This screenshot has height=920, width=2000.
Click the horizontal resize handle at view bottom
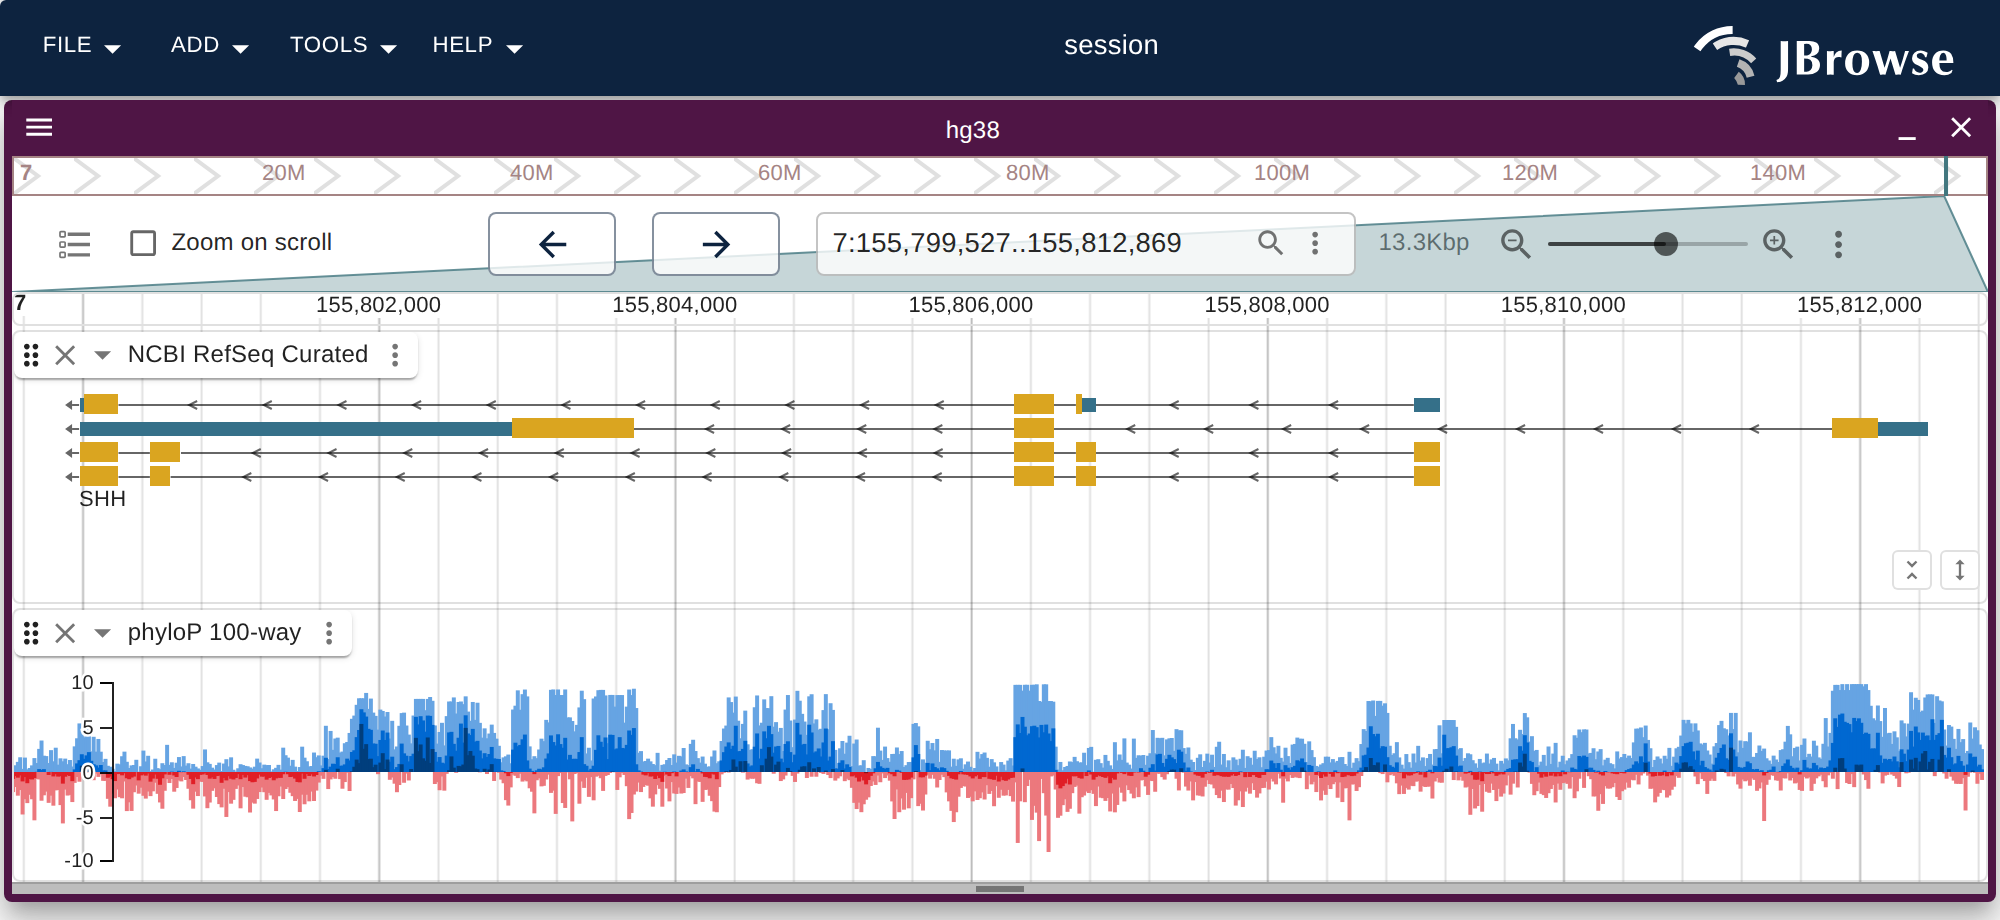(x=1000, y=889)
